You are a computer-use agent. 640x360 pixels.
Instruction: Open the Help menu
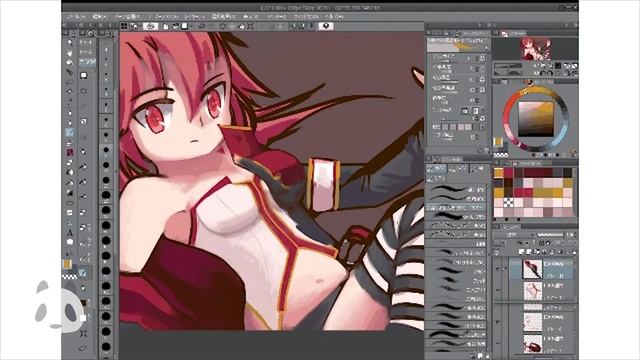(x=335, y=17)
